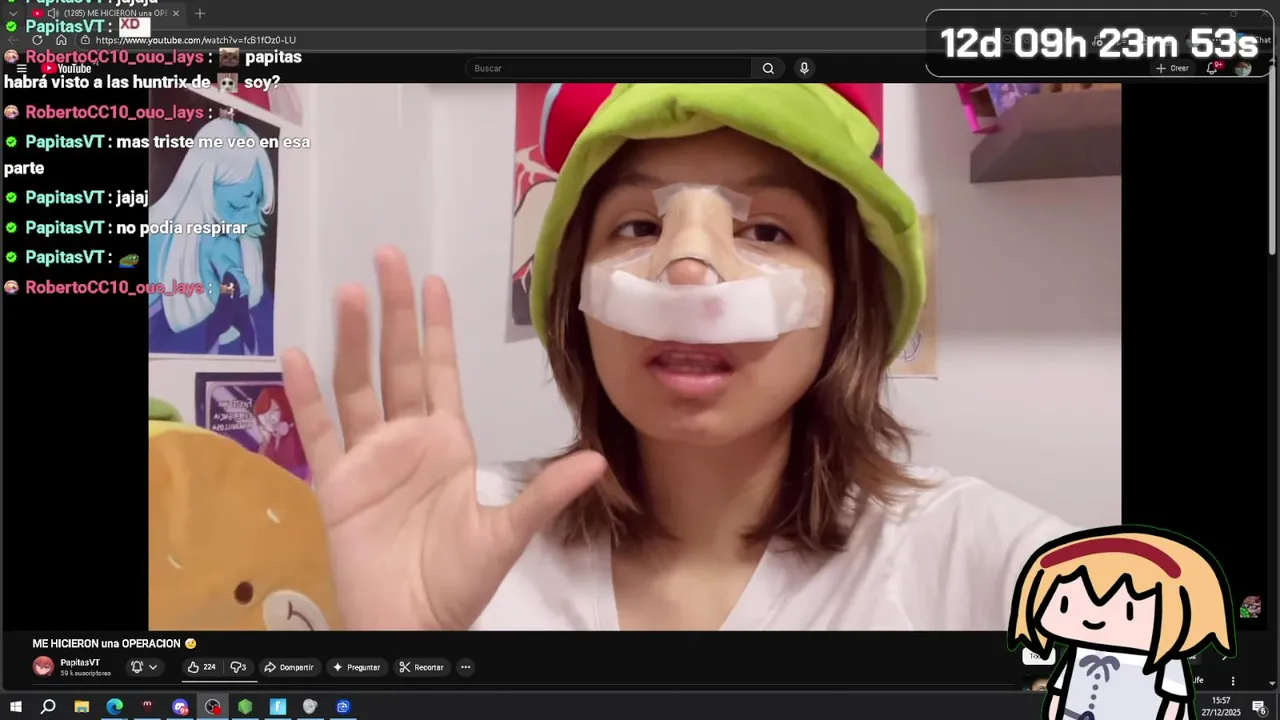Image resolution: width=1280 pixels, height=720 pixels.
Task: Open the YouTube account avatar menu
Action: pos(1243,68)
